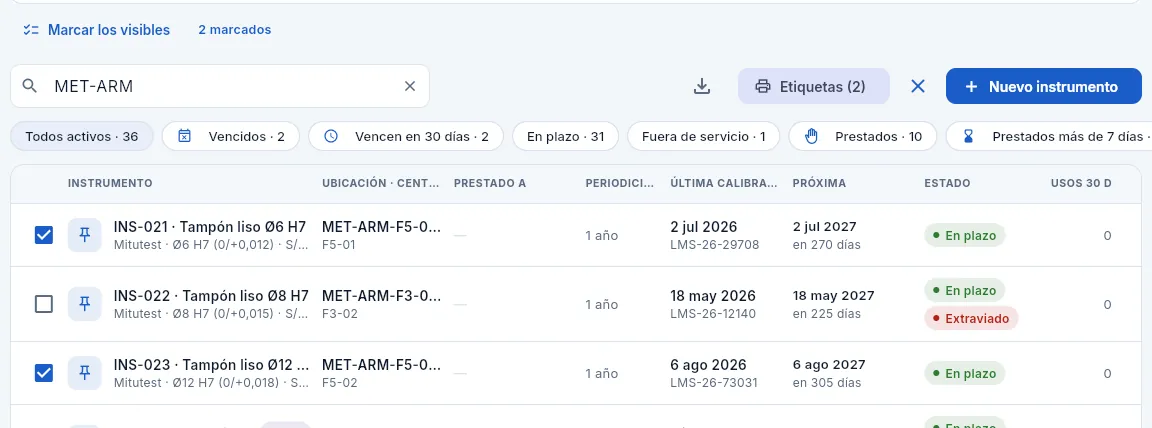
Task: Click certificate LMS-26-73031
Action: 714,382
